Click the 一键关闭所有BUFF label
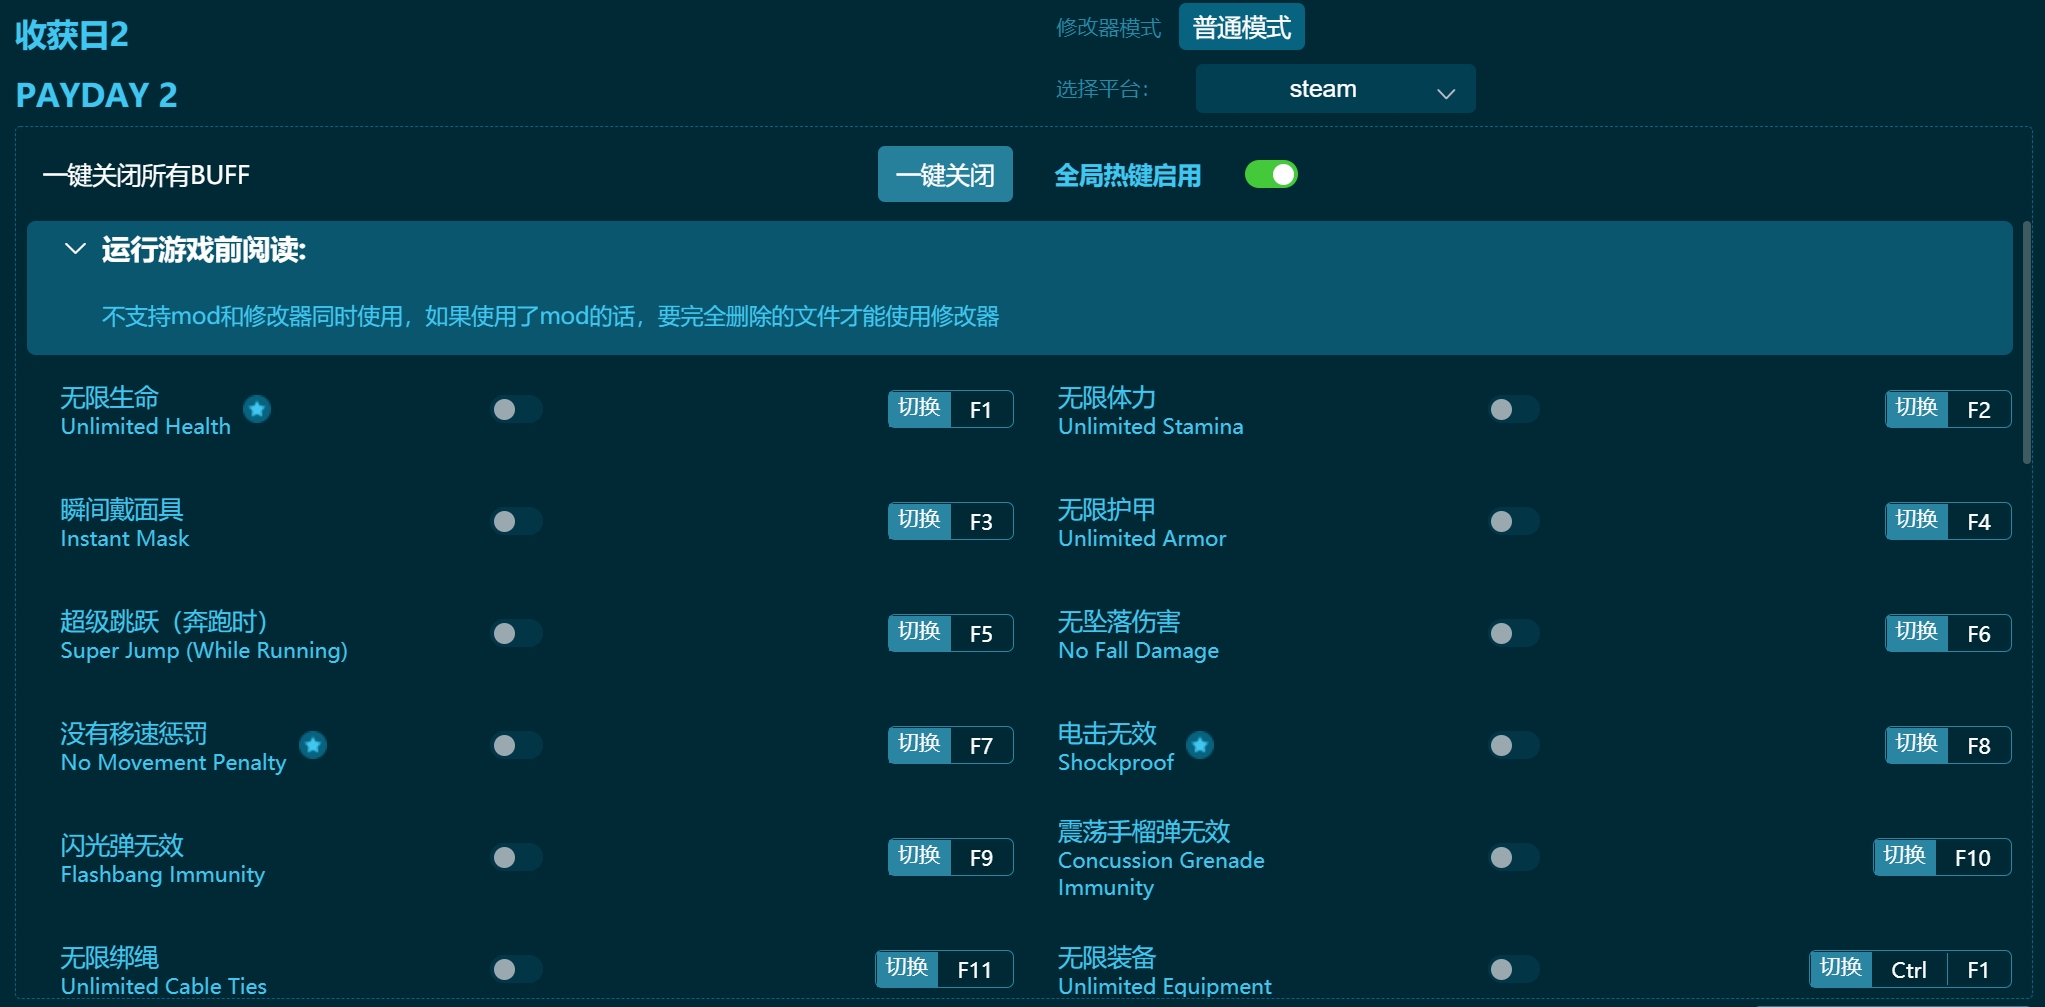The width and height of the screenshot is (2045, 1007). 146,175
